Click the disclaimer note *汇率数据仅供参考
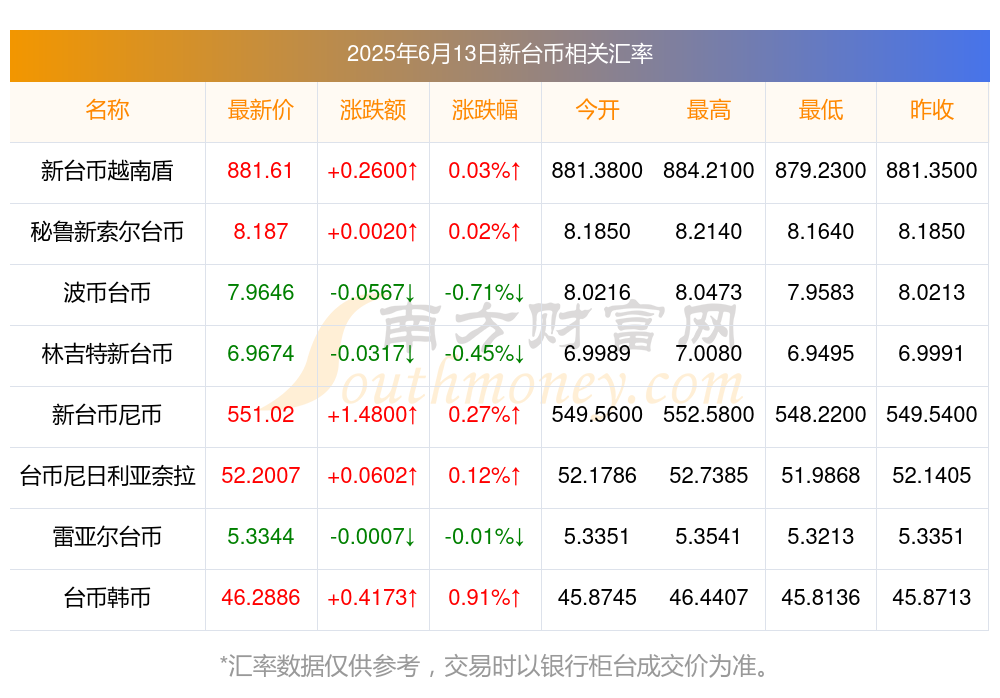This screenshot has height=698, width=1000. [x=320, y=666]
